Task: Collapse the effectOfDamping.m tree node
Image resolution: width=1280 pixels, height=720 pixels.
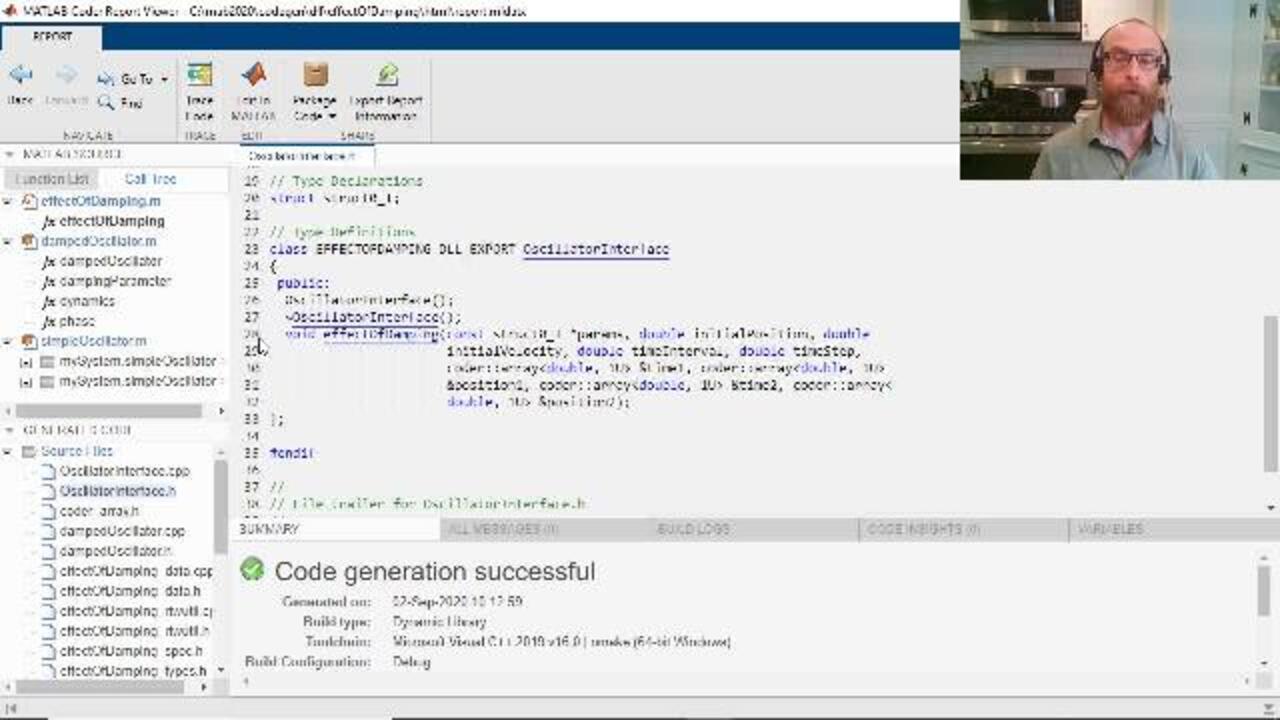Action: pos(8,201)
